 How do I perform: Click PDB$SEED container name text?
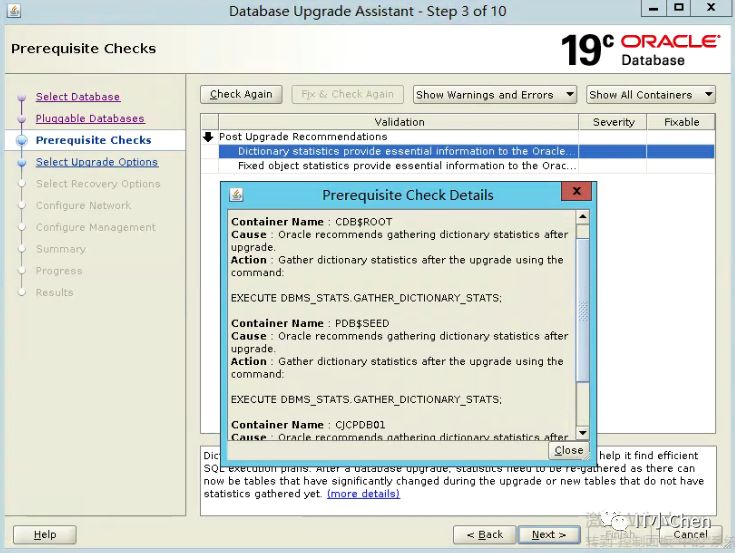[x=362, y=323]
